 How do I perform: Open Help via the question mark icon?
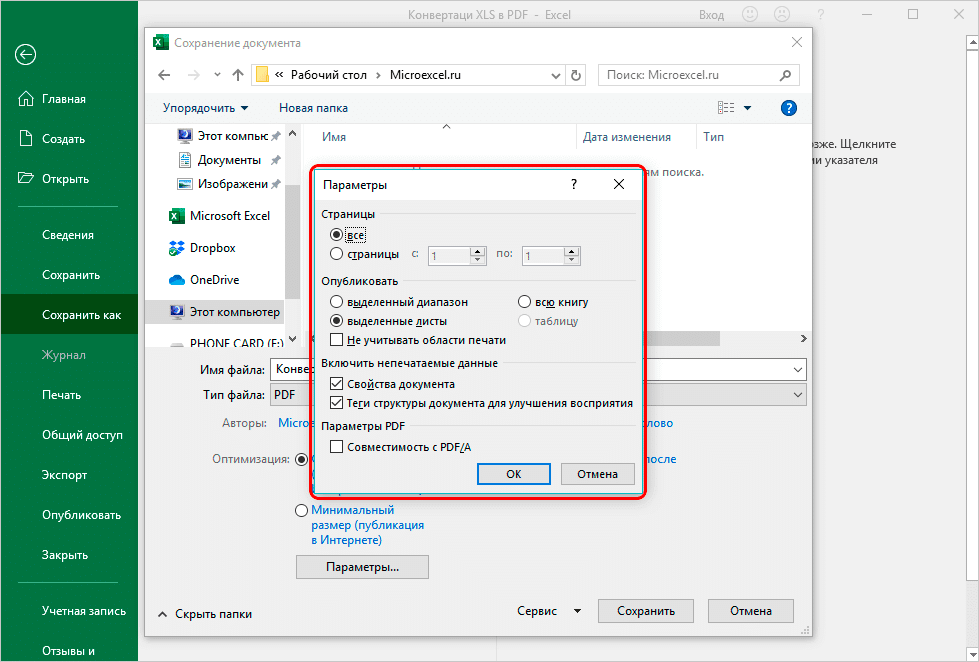(789, 107)
